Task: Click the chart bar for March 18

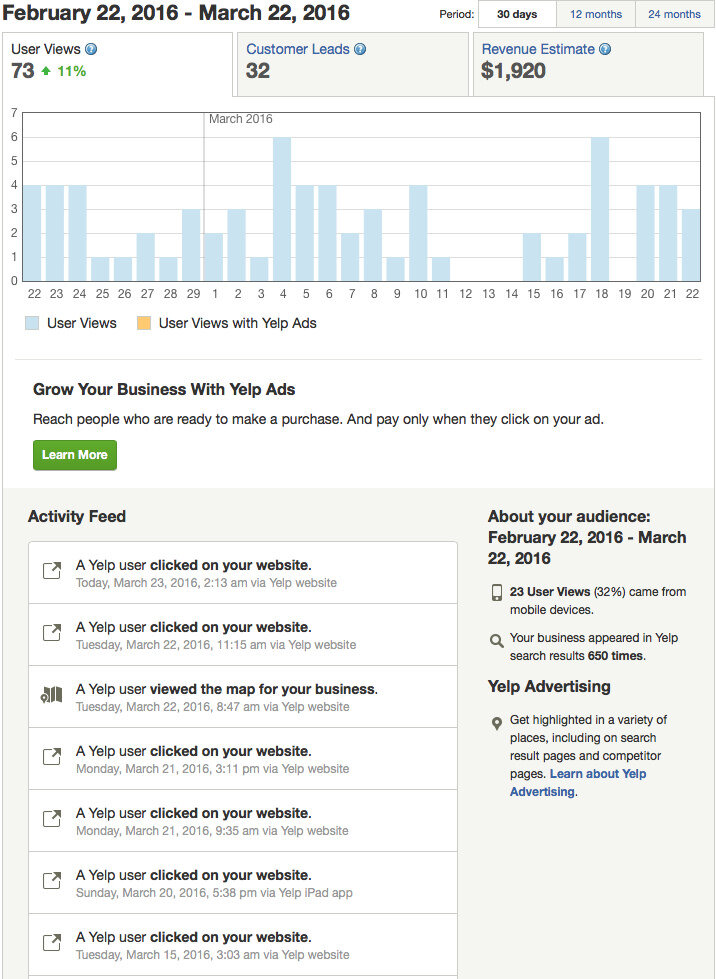Action: point(600,209)
